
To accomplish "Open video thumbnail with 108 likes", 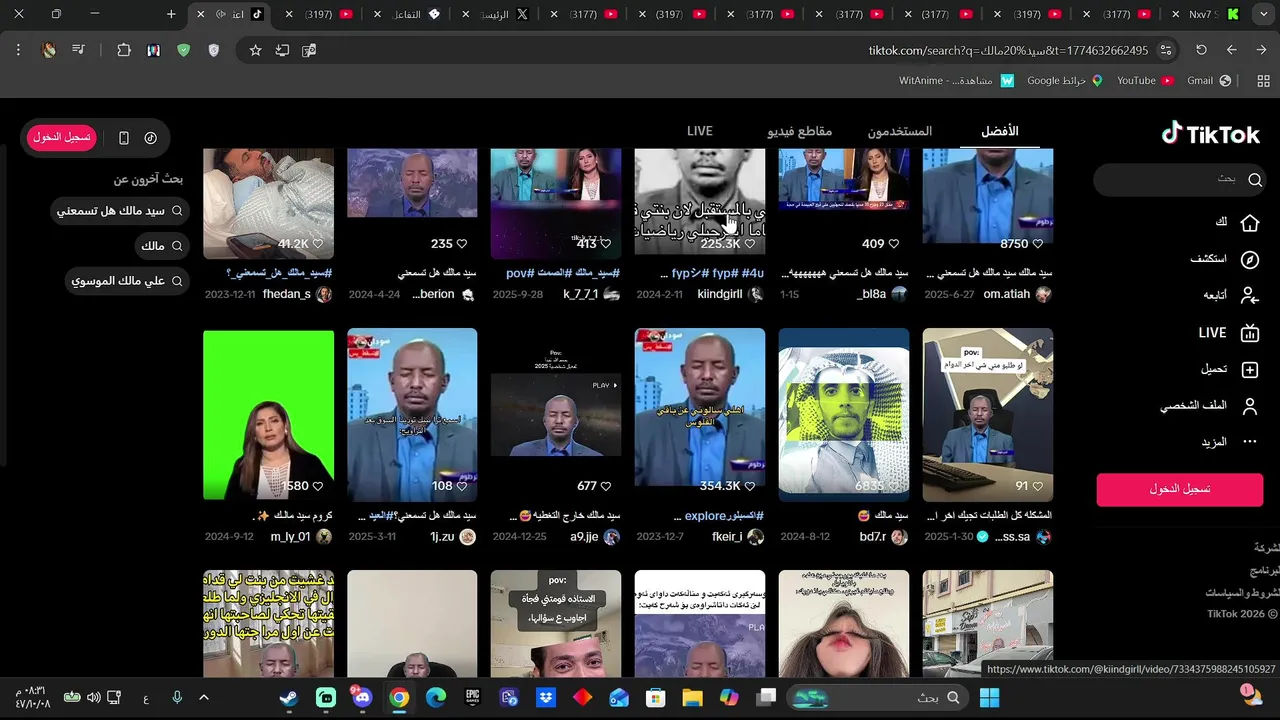I will click(412, 414).
